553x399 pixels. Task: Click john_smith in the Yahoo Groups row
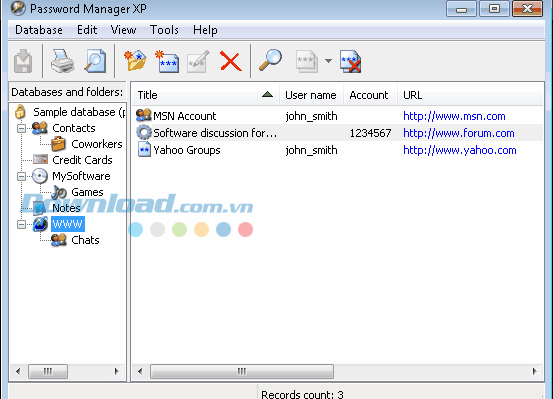click(311, 150)
